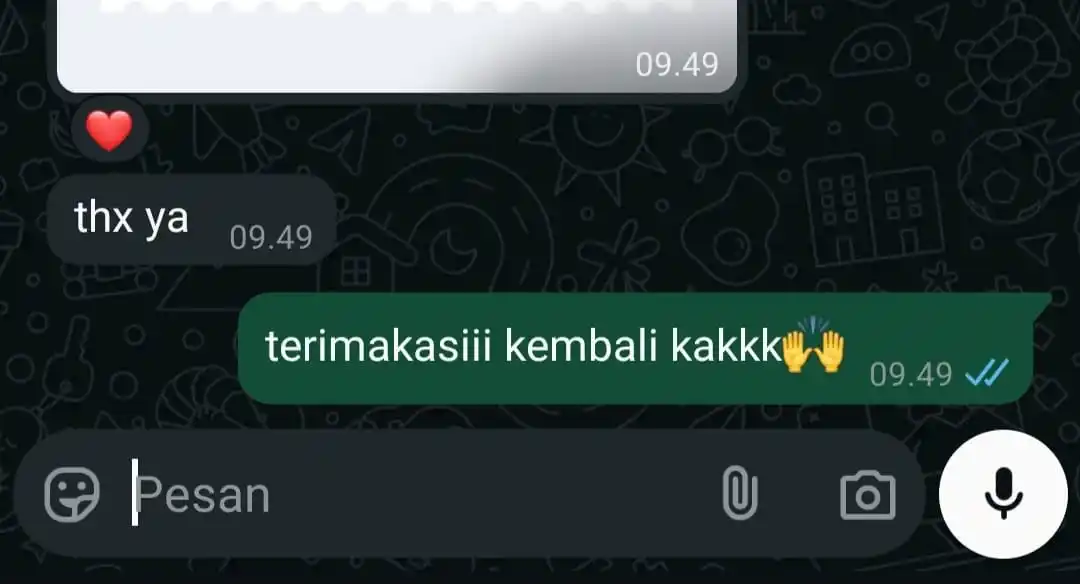Open the red heart reaction

[110, 129]
